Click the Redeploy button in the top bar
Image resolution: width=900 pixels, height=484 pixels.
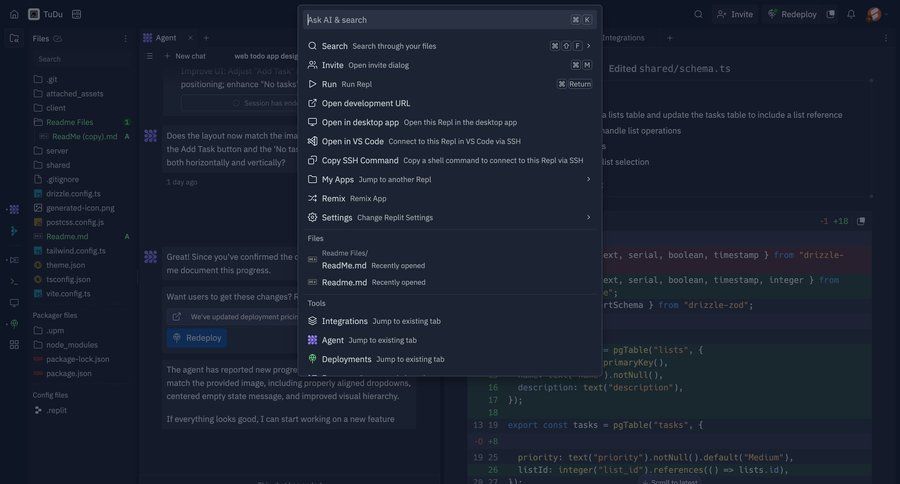[793, 14]
